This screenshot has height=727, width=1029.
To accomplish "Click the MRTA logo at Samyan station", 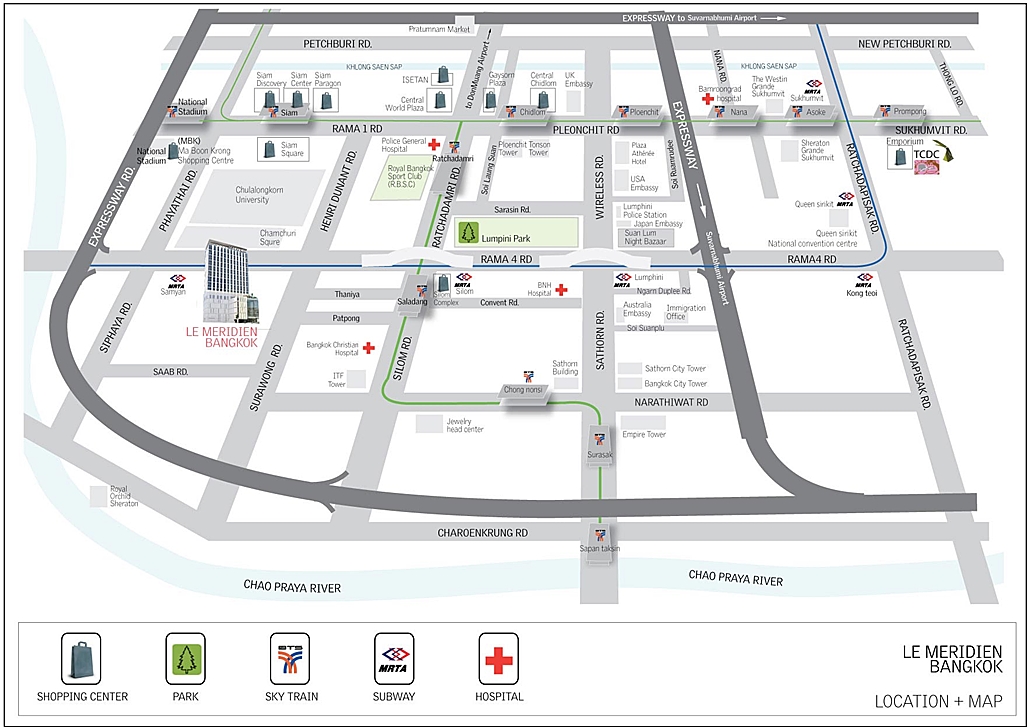I will coord(176,282).
